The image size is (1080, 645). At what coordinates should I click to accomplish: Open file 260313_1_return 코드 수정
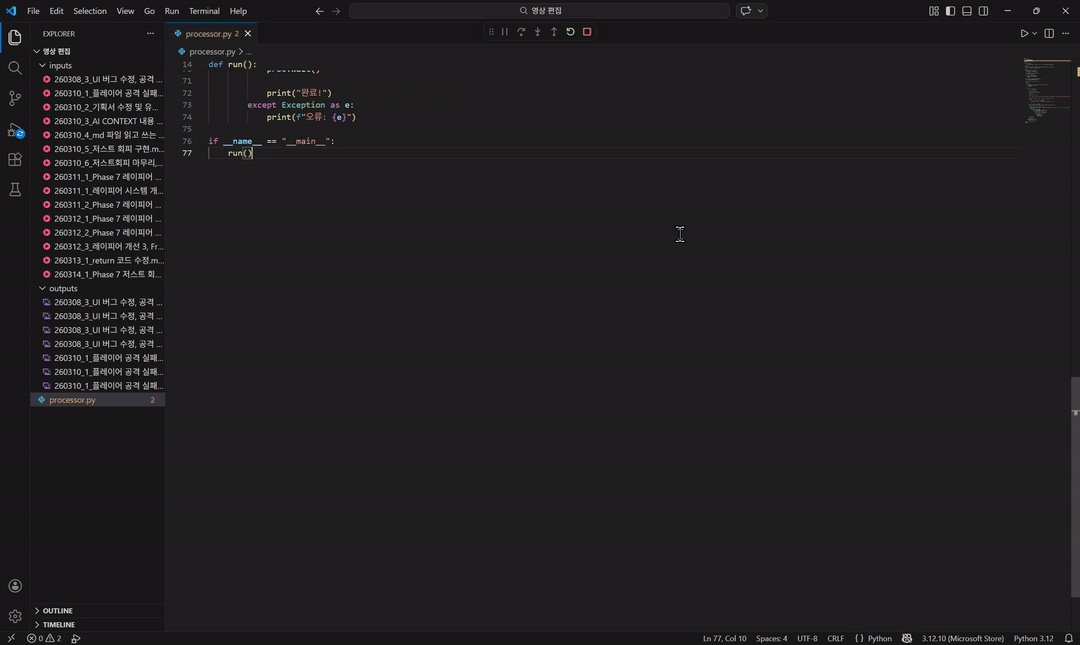97,260
